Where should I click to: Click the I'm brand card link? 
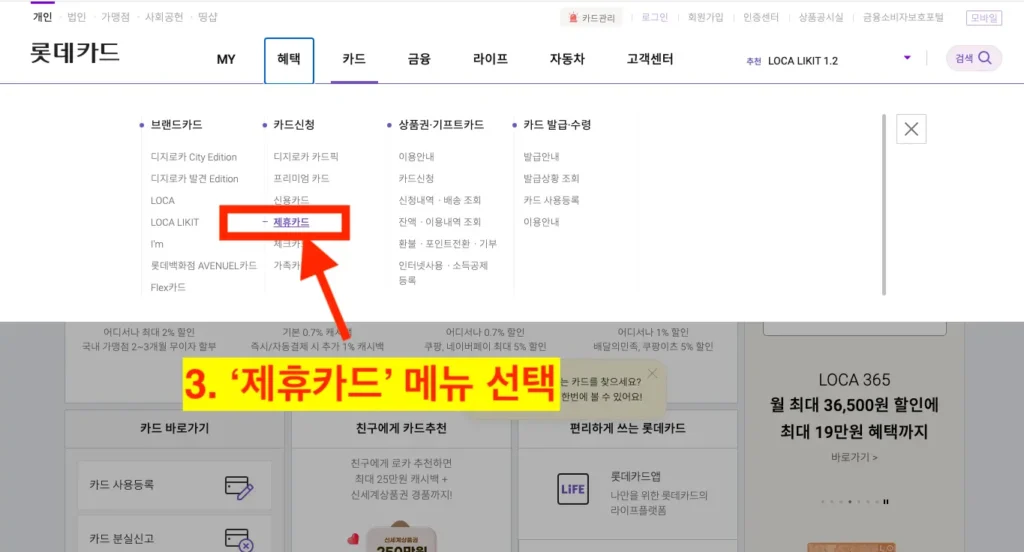[x=157, y=244]
